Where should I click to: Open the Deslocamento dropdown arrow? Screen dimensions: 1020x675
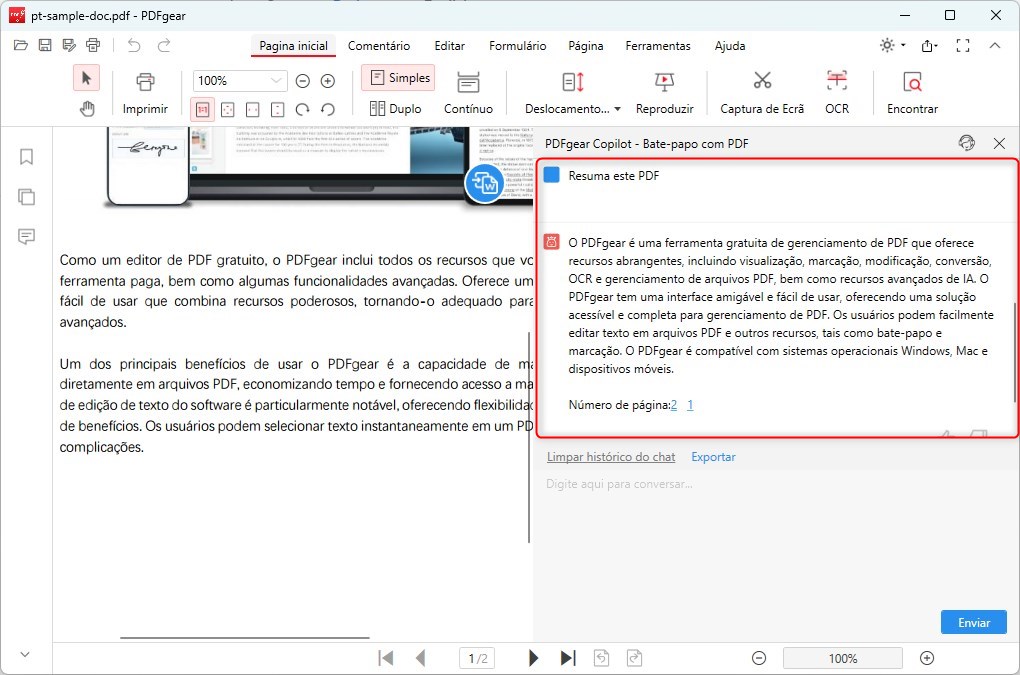point(617,109)
